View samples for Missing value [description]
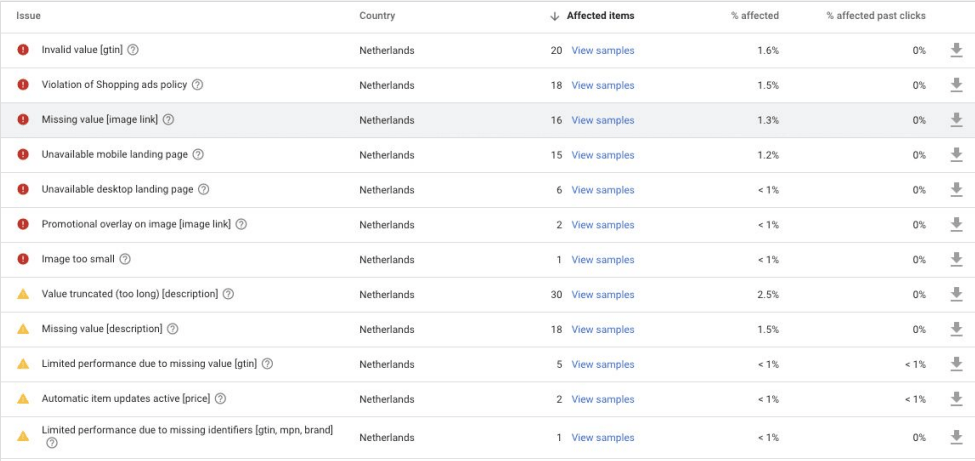 603,329
